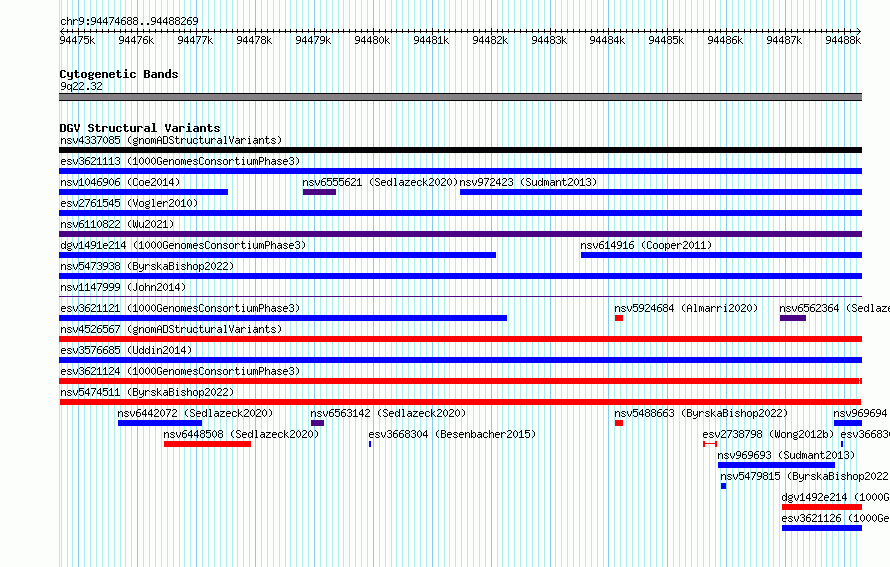Image resolution: width=890 pixels, height=567 pixels.
Task: Click the nsv4337085 gnomAD variant label
Action: [171, 140]
